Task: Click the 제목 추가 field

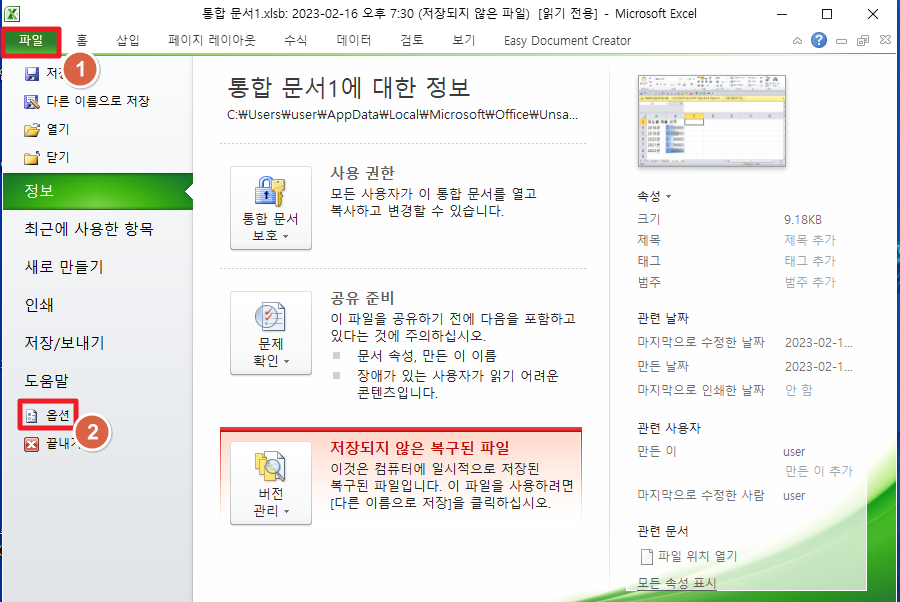Action: [x=810, y=240]
